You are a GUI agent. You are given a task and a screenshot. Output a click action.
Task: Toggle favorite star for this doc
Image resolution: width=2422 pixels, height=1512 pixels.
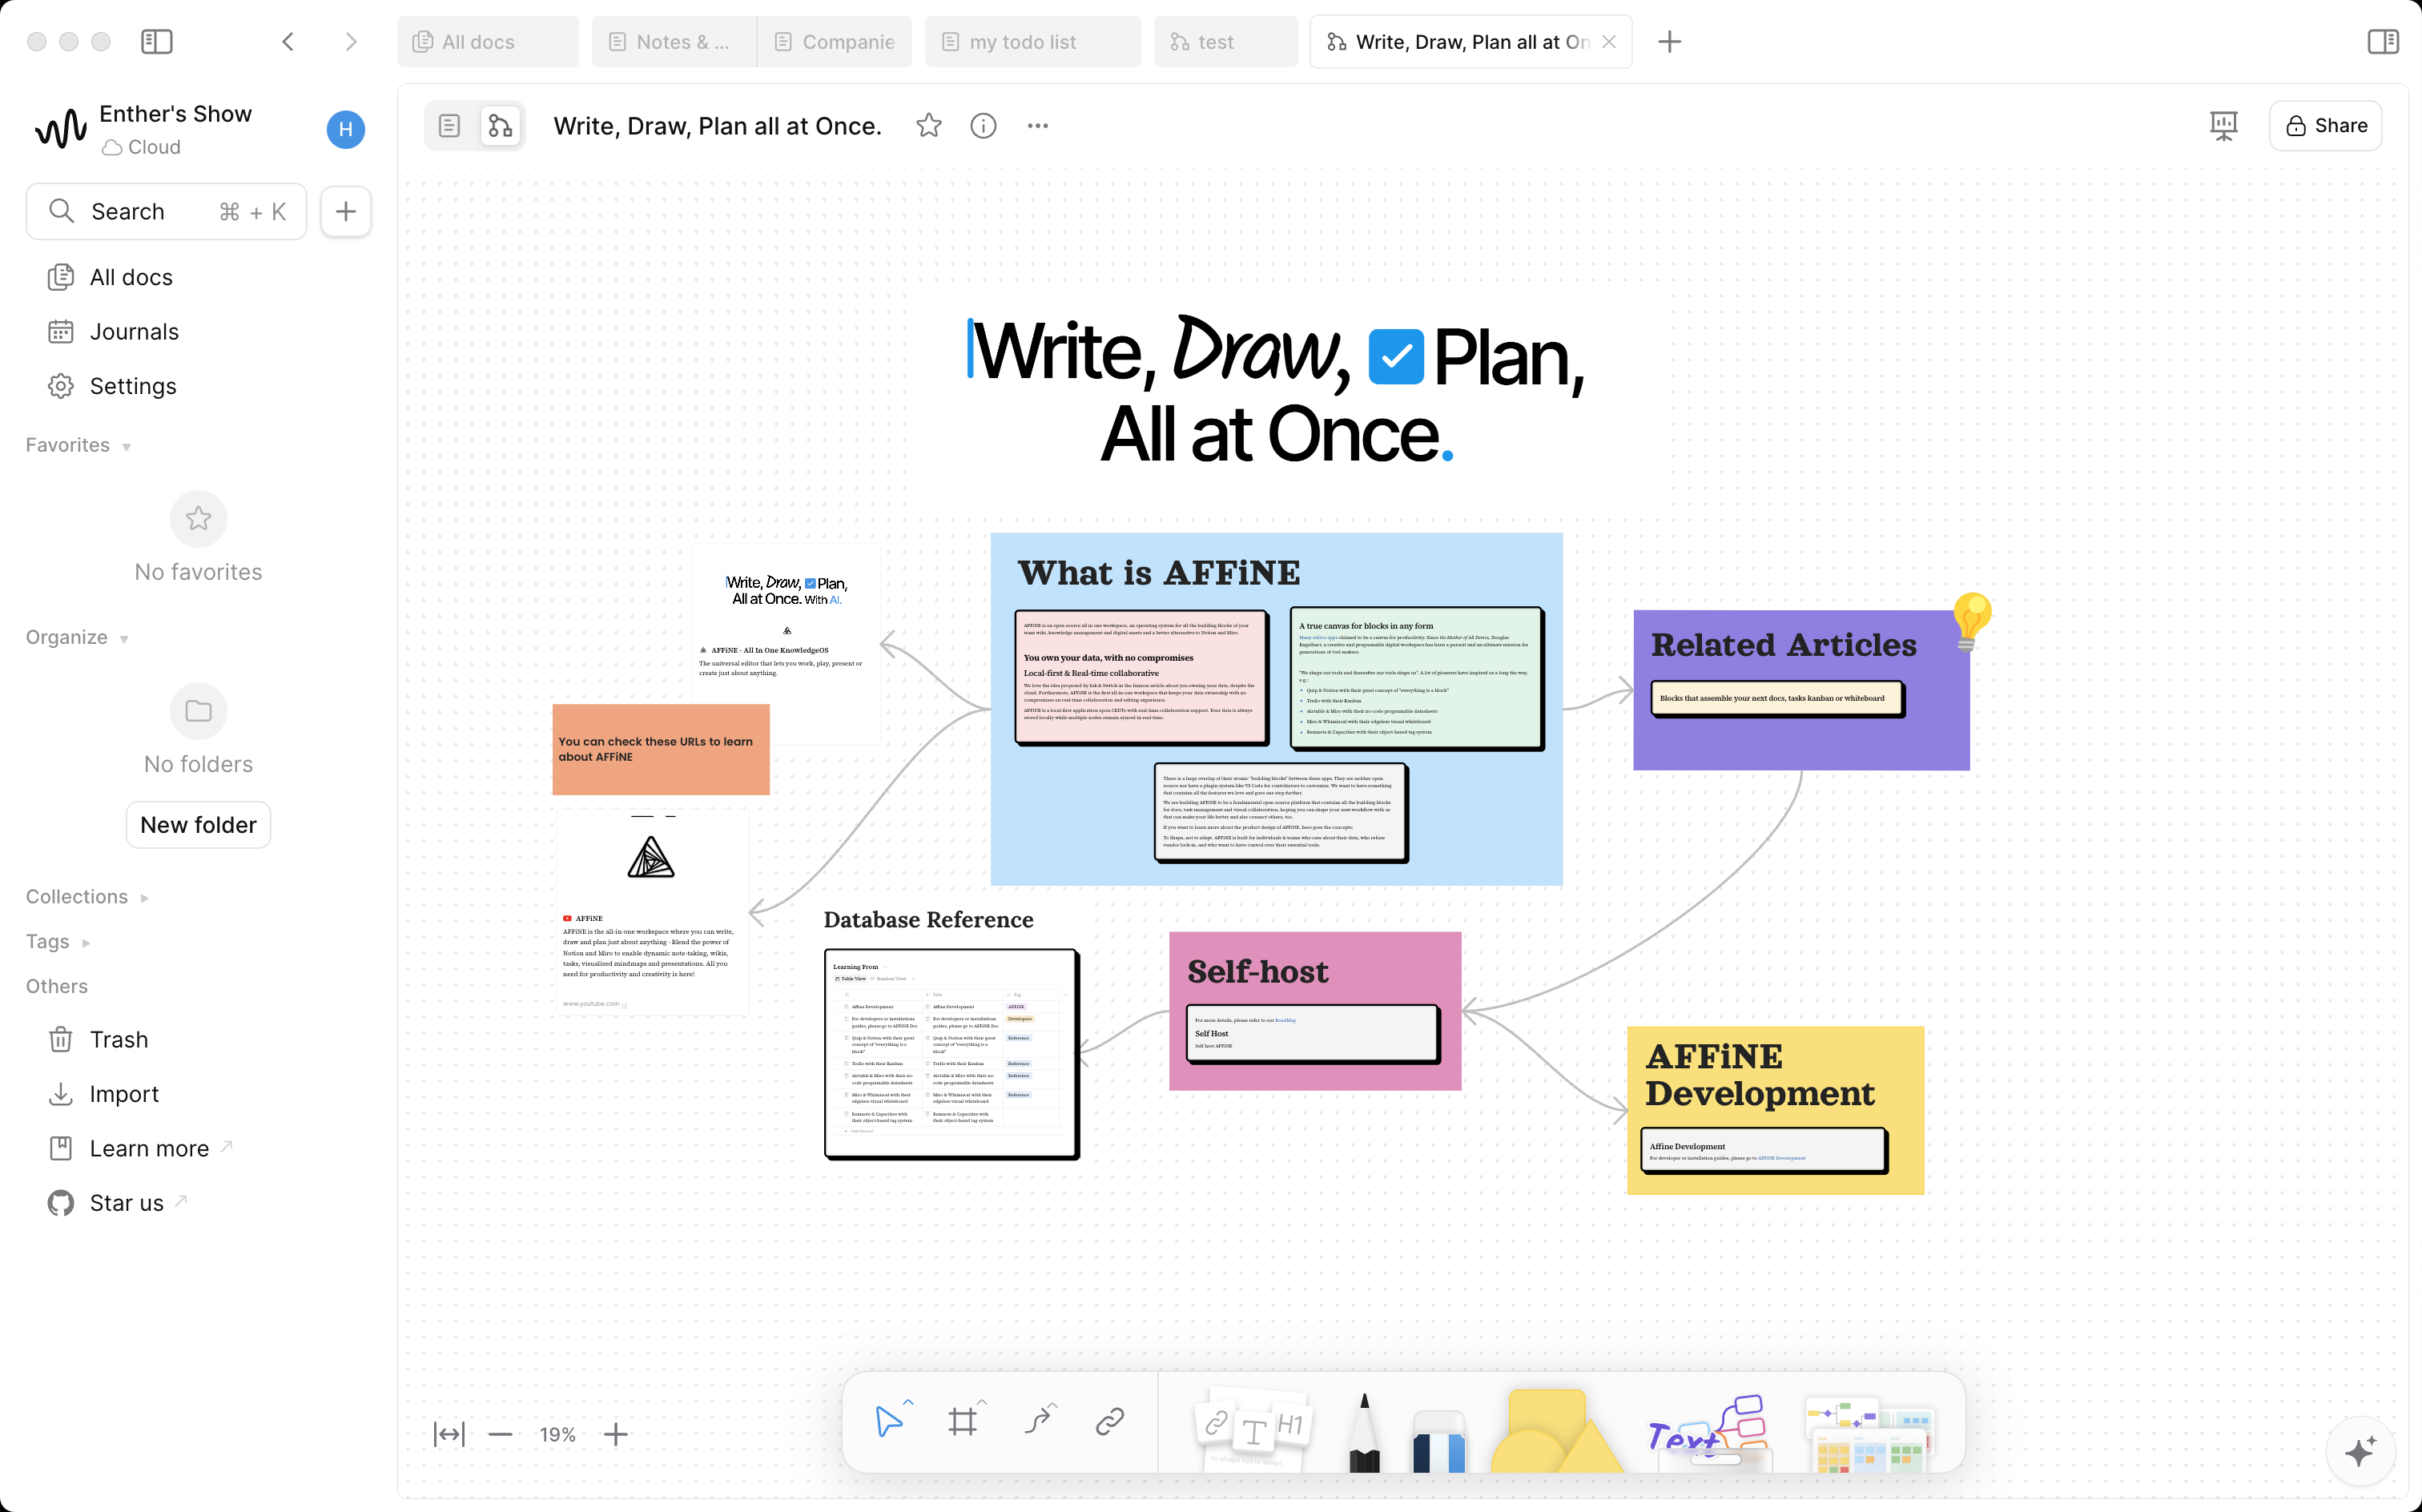click(929, 126)
